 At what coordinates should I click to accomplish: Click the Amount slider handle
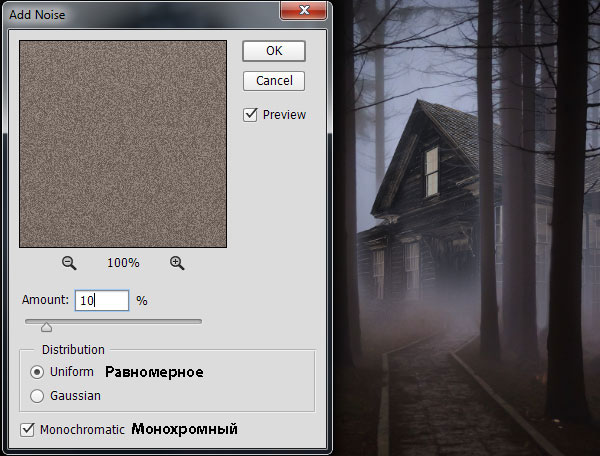[x=47, y=327]
